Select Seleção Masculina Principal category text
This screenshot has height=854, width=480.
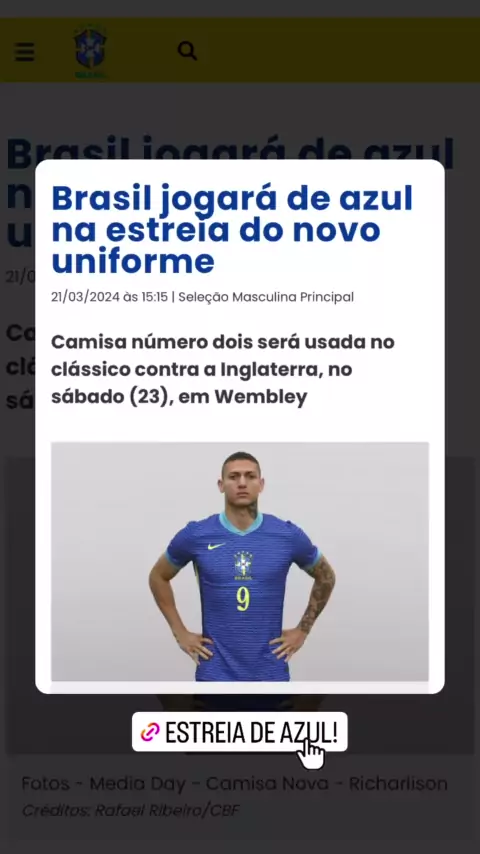click(x=266, y=297)
